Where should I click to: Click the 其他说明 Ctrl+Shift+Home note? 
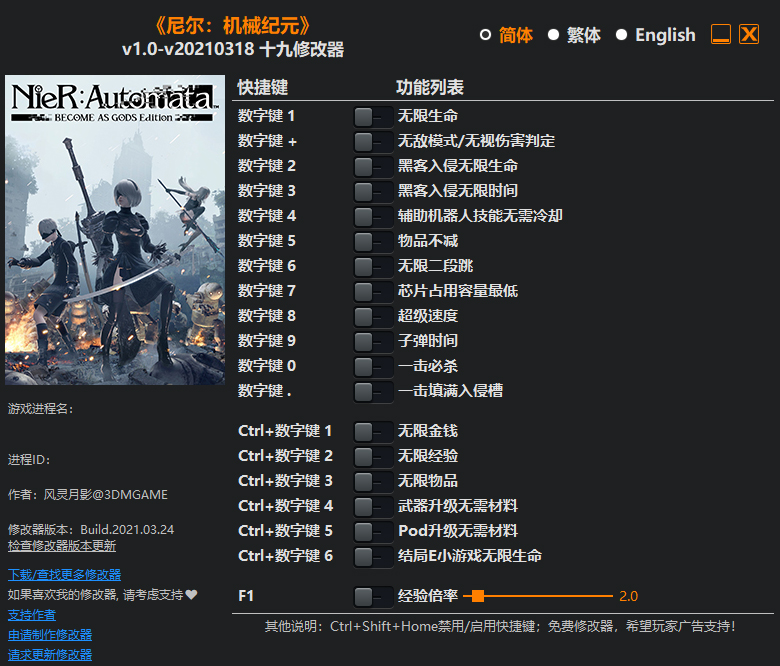(x=500, y=627)
